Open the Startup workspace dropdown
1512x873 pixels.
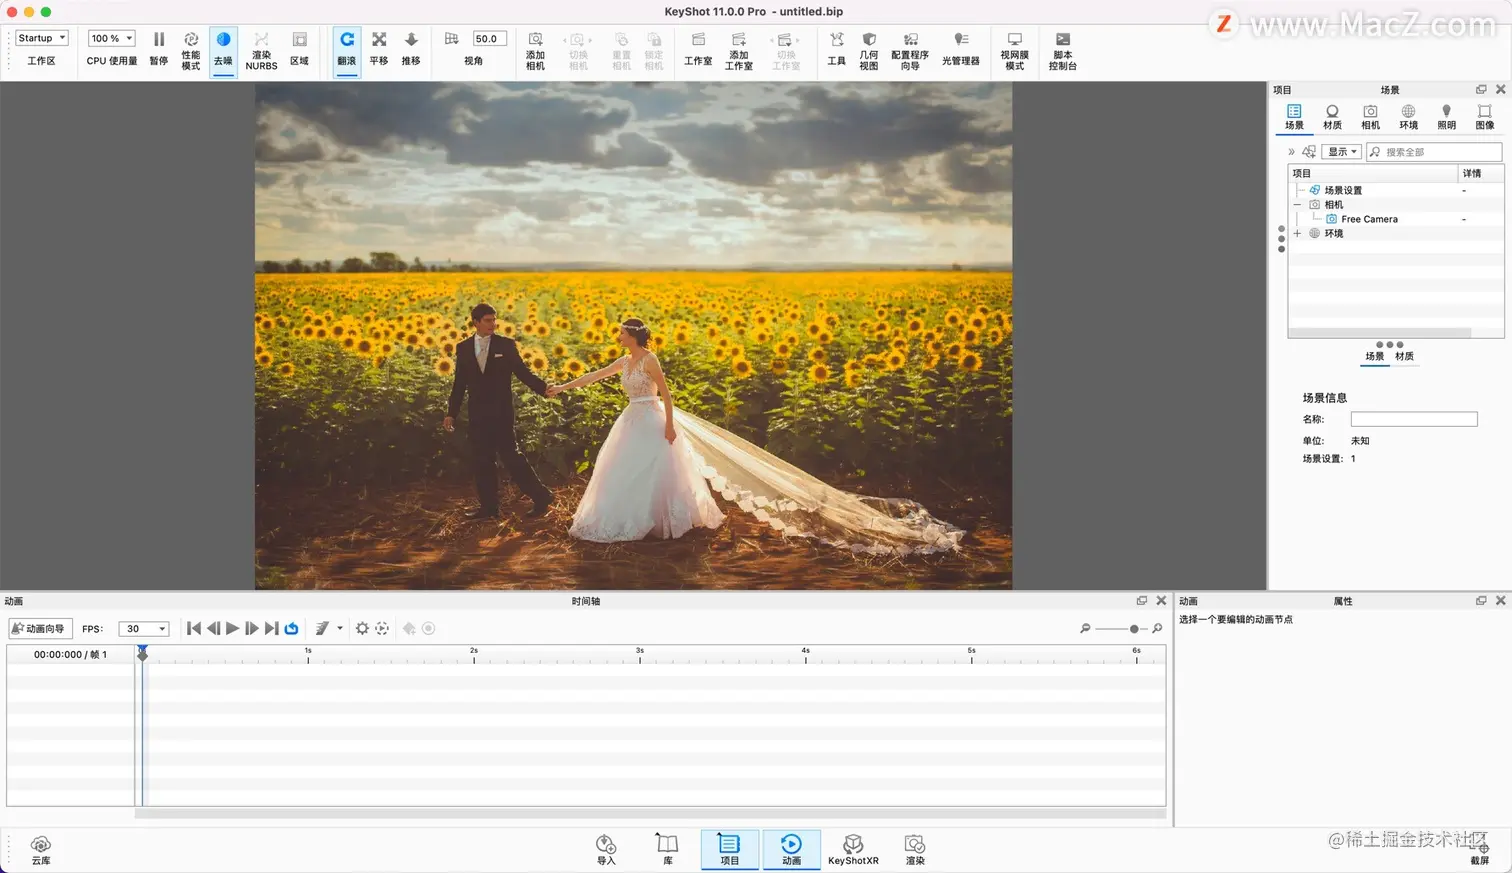pos(42,38)
